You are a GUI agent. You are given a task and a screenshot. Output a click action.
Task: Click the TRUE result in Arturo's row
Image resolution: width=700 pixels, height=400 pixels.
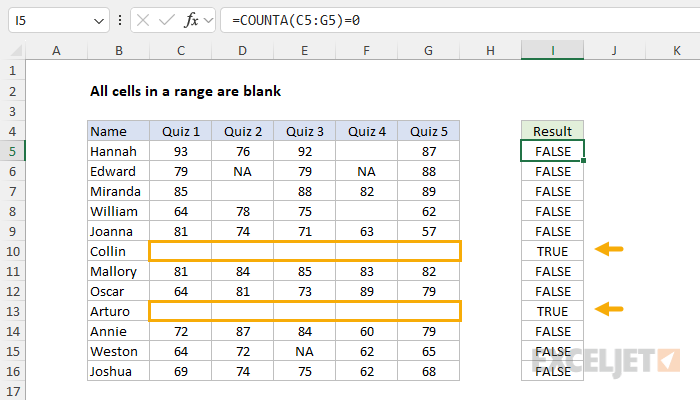tap(553, 311)
